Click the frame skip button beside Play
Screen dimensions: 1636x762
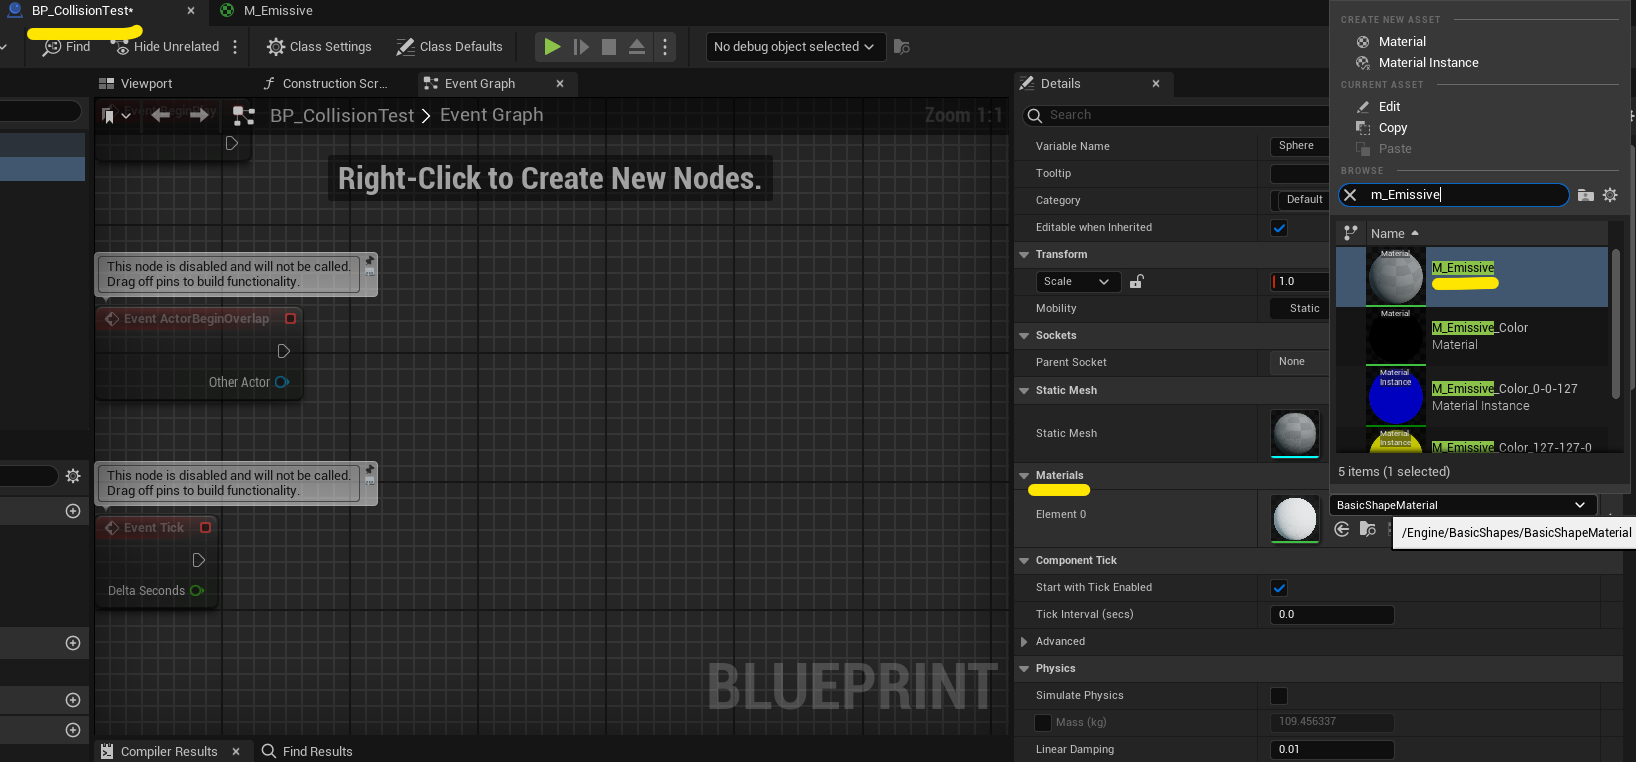click(x=581, y=47)
